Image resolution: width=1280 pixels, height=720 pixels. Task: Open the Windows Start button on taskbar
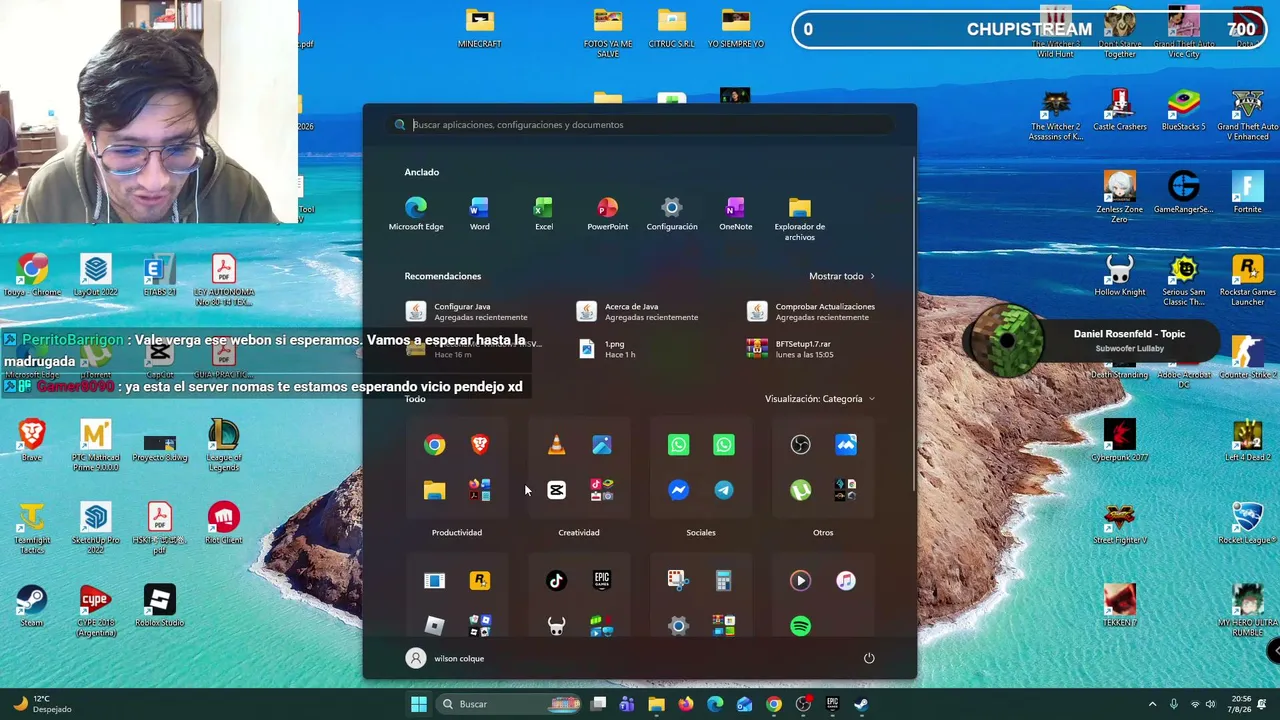point(419,704)
